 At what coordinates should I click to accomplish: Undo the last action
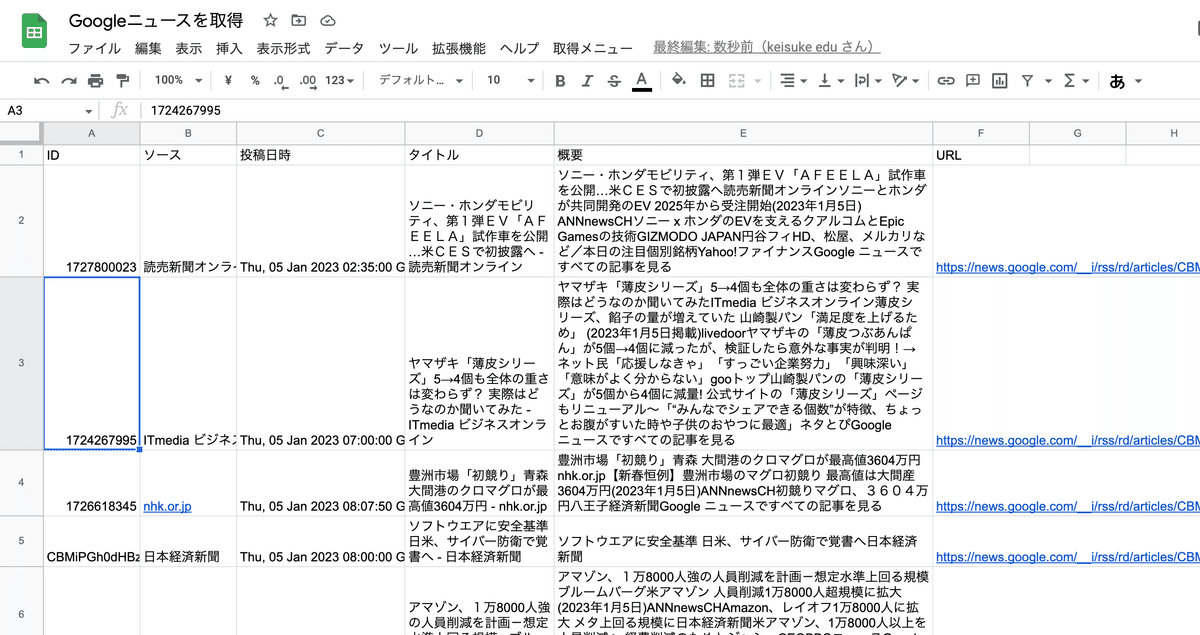pos(41,81)
